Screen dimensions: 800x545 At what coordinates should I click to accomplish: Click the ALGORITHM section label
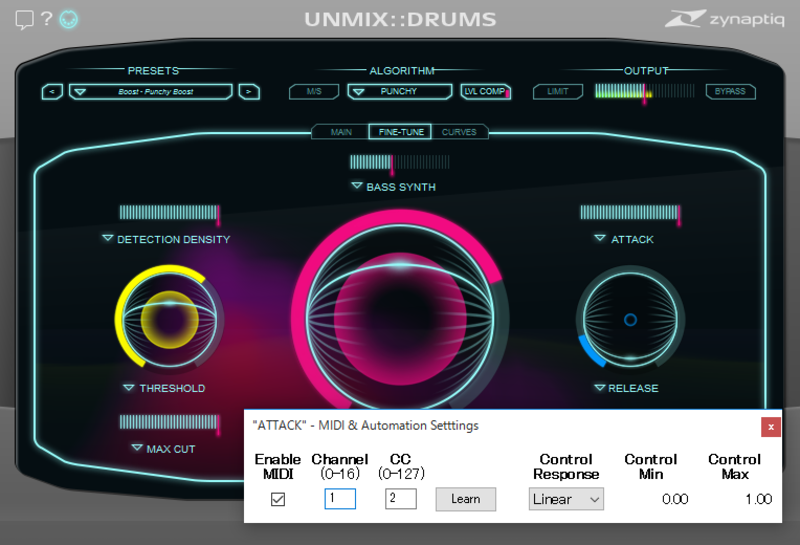pyautogui.click(x=402, y=70)
